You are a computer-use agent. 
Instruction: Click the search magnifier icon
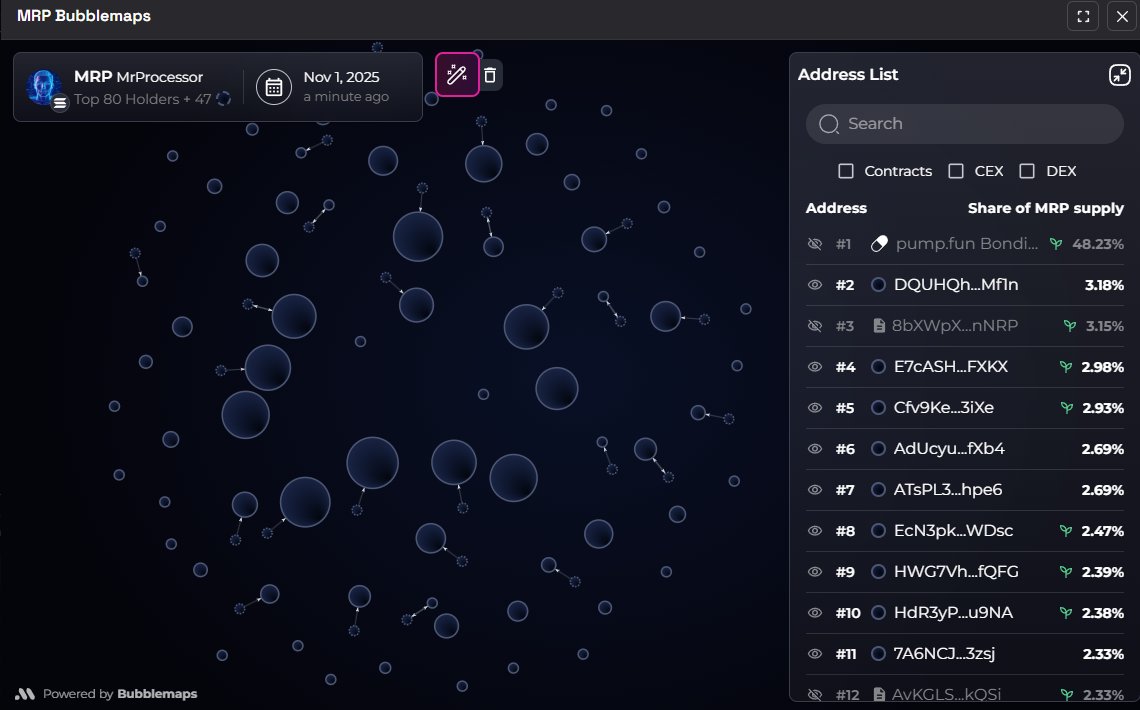829,124
